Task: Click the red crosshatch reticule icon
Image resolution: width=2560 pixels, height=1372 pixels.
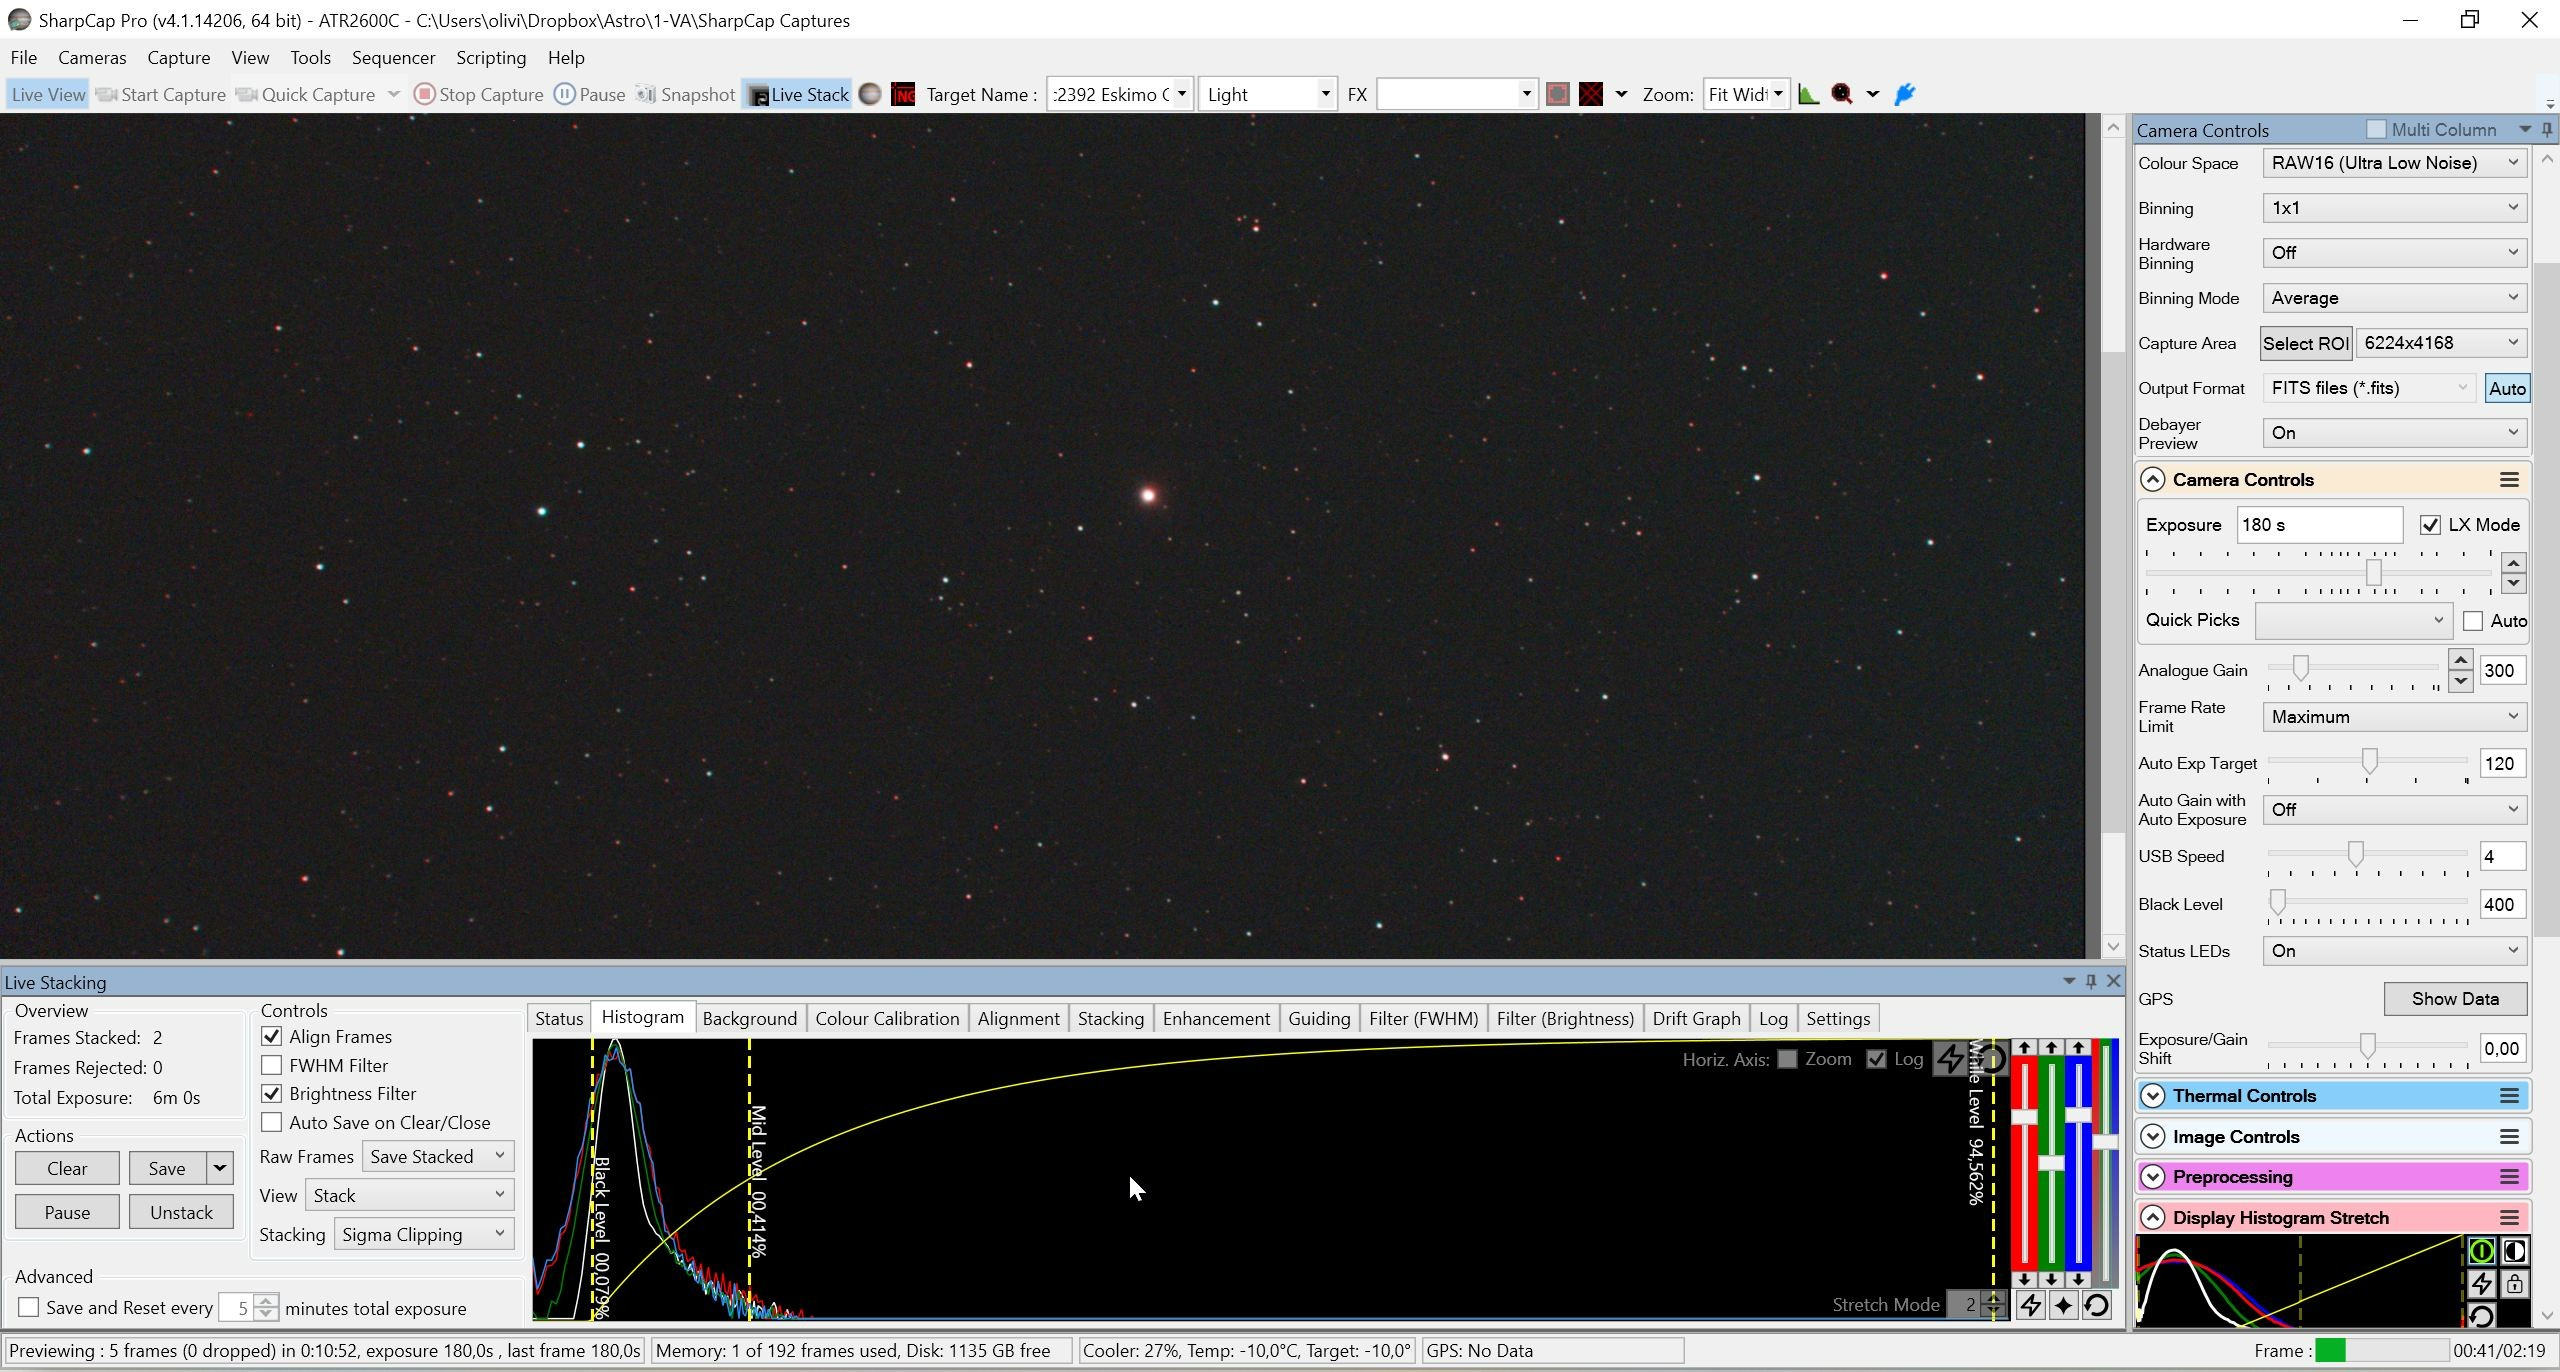Action: [x=1591, y=94]
